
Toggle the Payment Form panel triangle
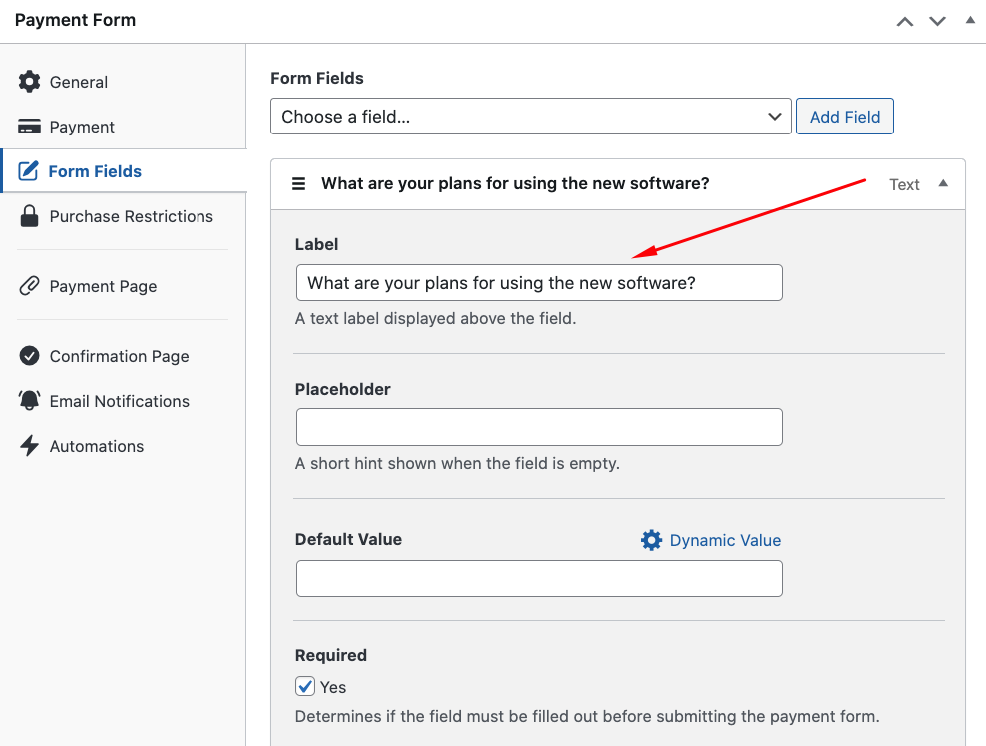[968, 20]
